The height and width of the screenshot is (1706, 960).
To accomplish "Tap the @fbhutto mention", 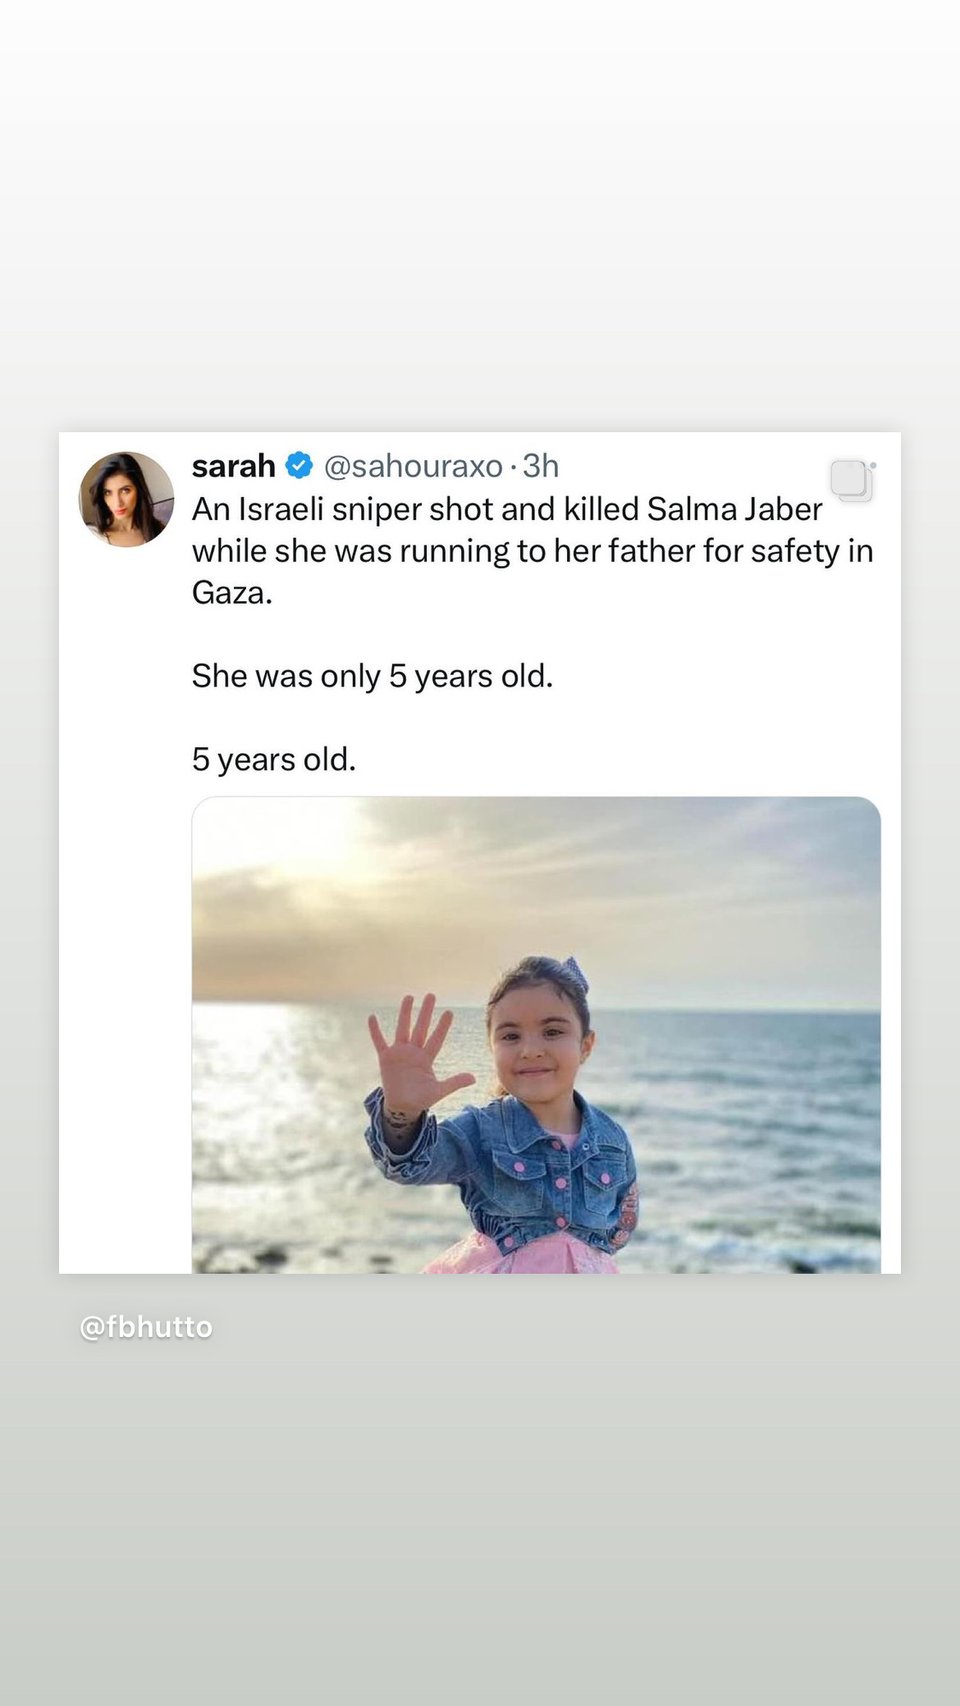I will click(x=146, y=1327).
